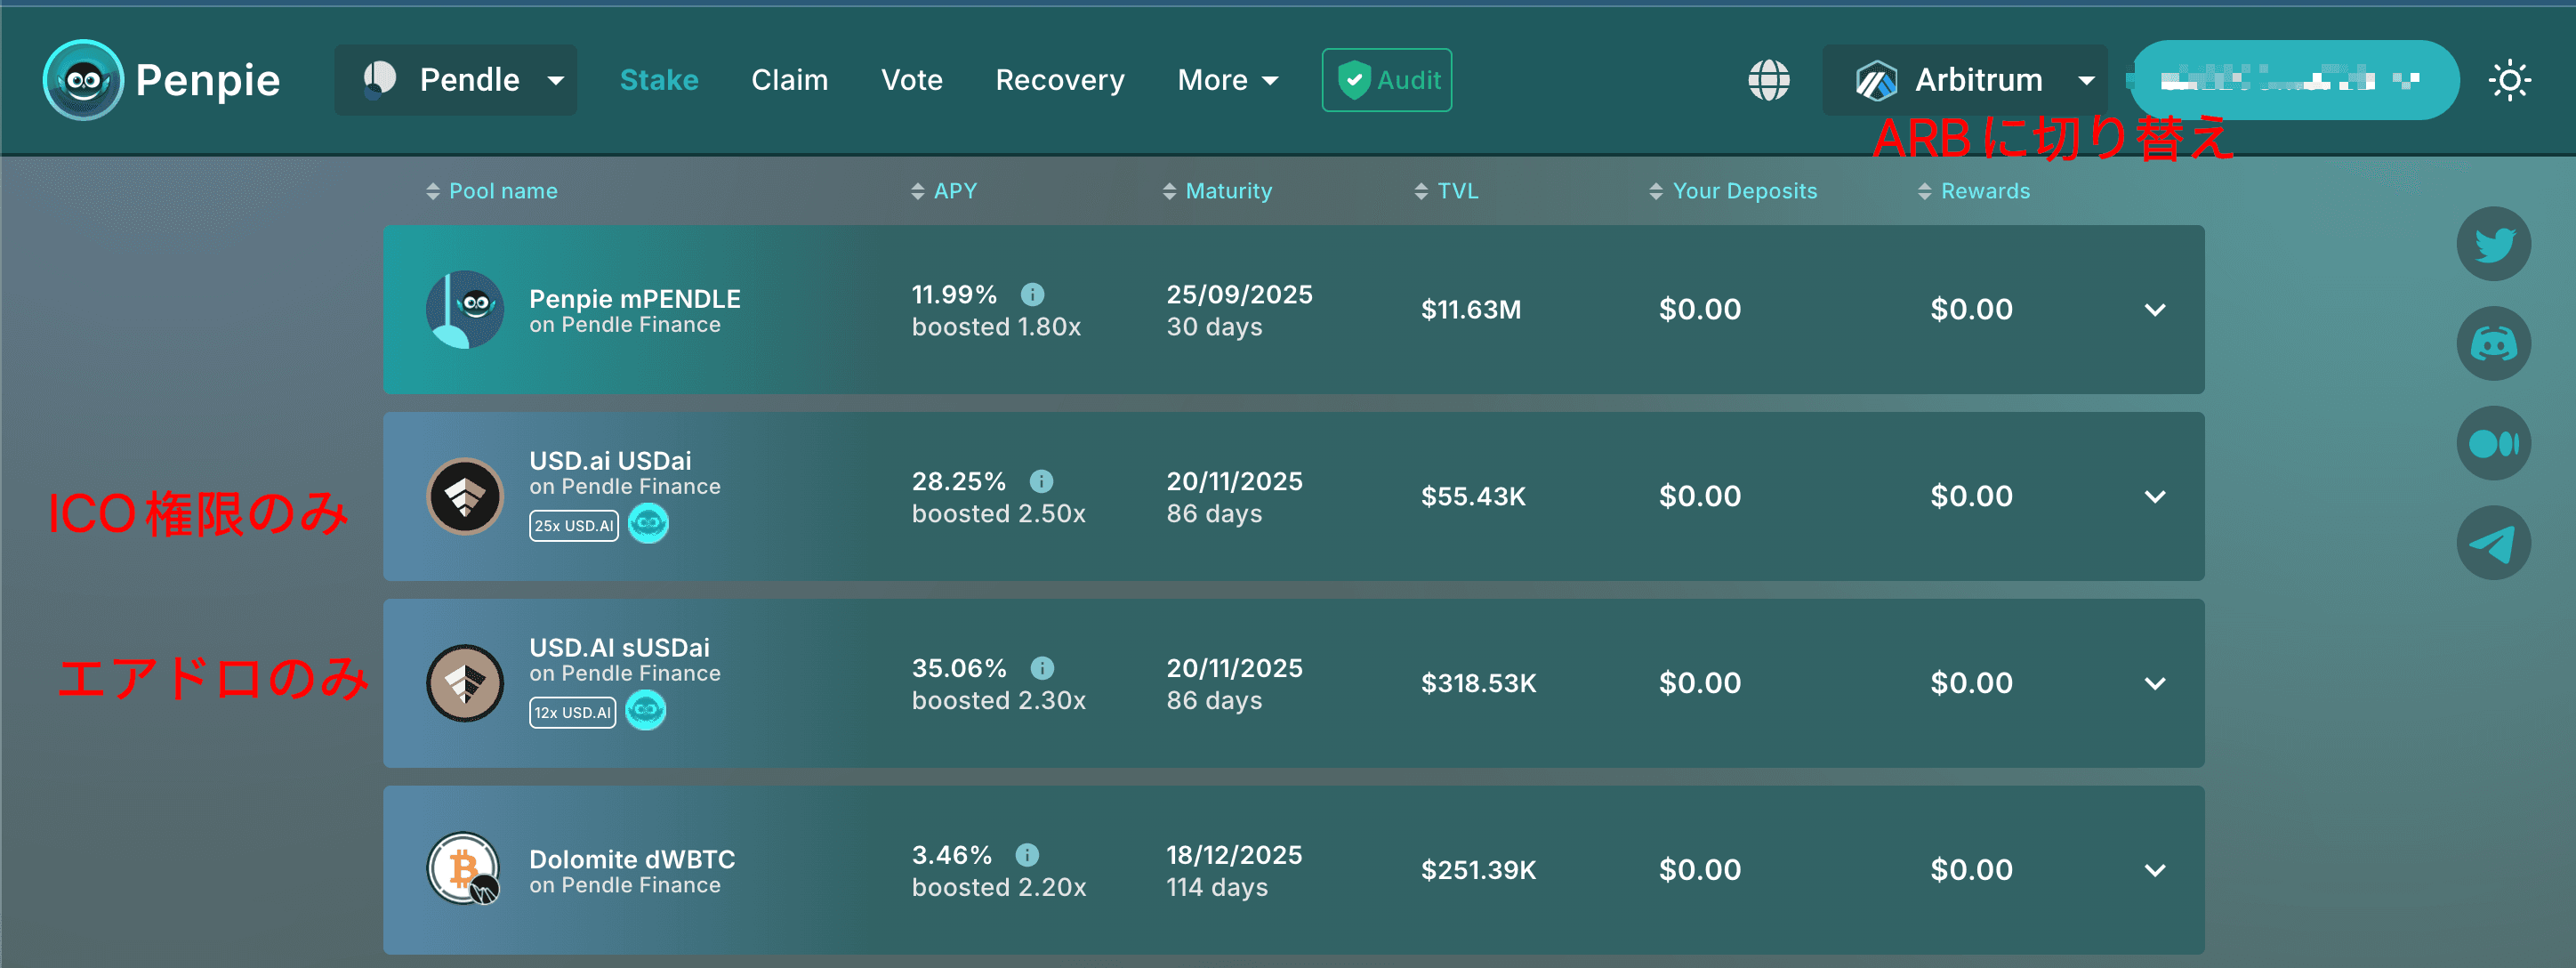The height and width of the screenshot is (968, 2576).
Task: Click the USD.AI sUSDai pool icon
Action: [x=464, y=684]
